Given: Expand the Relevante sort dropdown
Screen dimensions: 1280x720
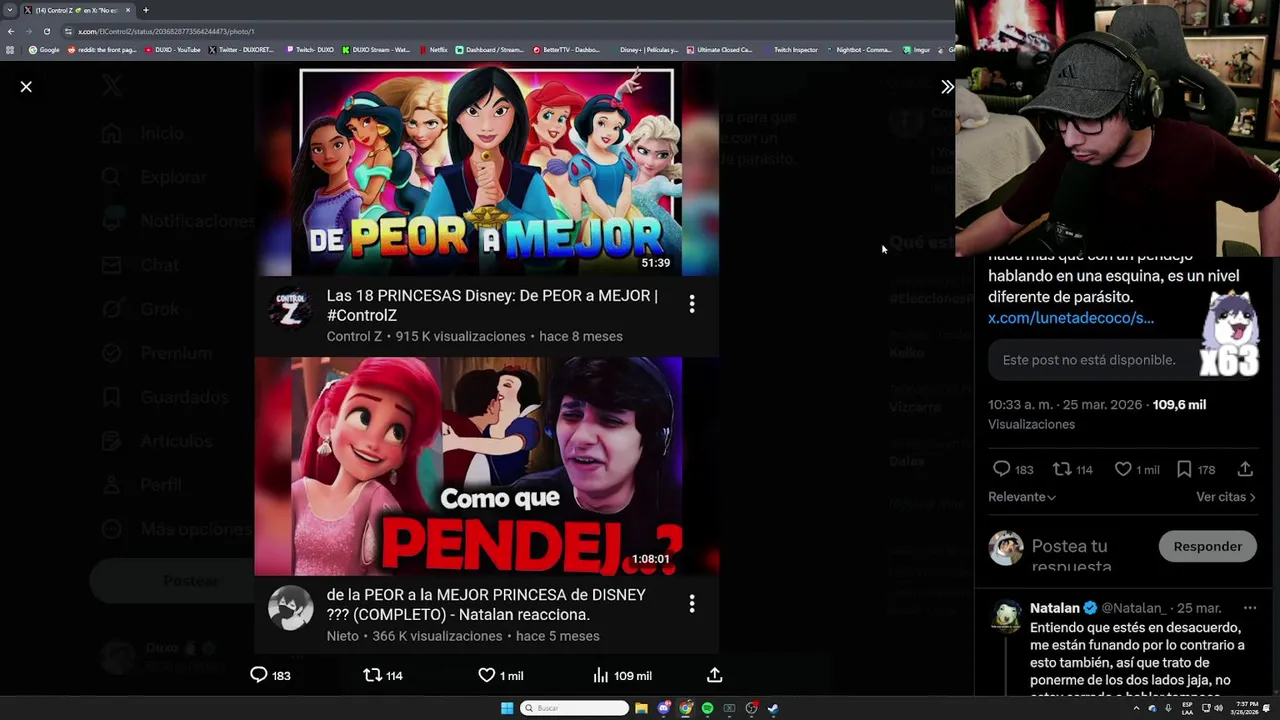Looking at the screenshot, I should [x=1022, y=497].
